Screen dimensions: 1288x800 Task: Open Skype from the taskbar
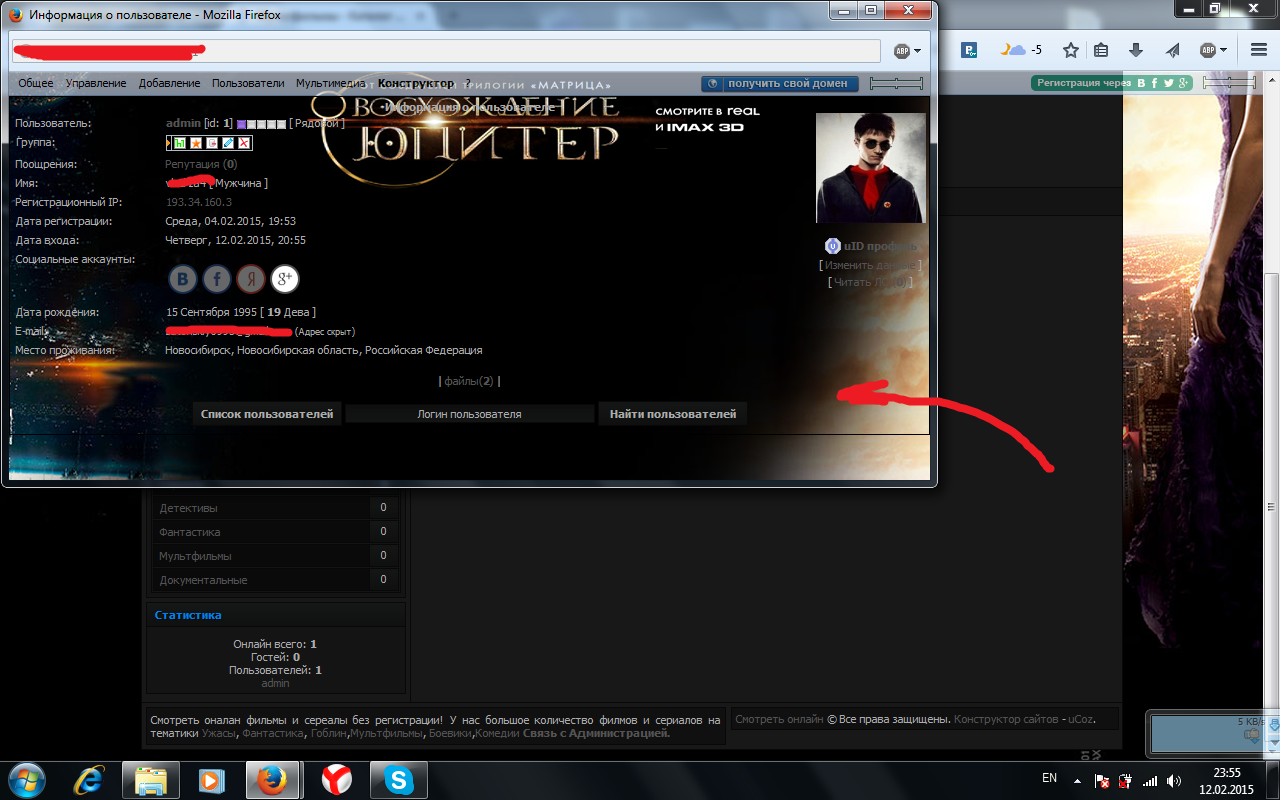[x=398, y=779]
